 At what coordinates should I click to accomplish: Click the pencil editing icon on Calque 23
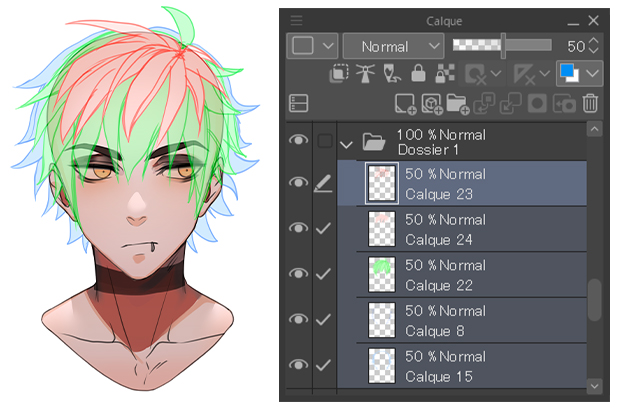[x=323, y=183]
